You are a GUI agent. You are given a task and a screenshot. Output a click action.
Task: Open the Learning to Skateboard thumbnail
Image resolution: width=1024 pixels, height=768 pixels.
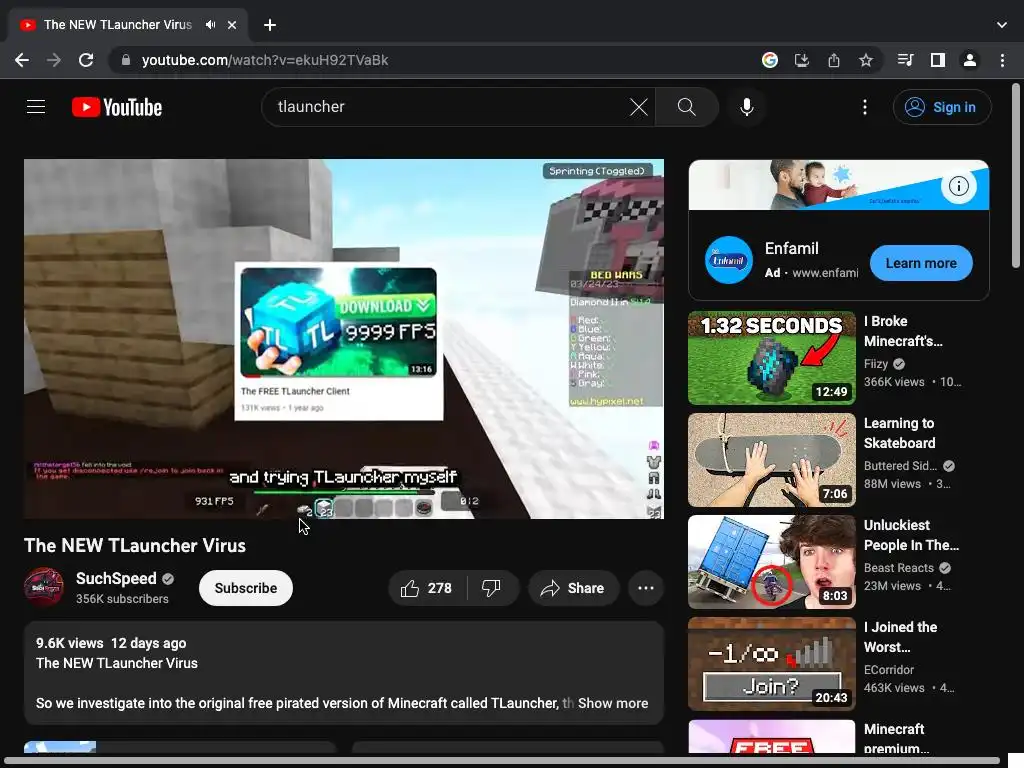pyautogui.click(x=771, y=460)
